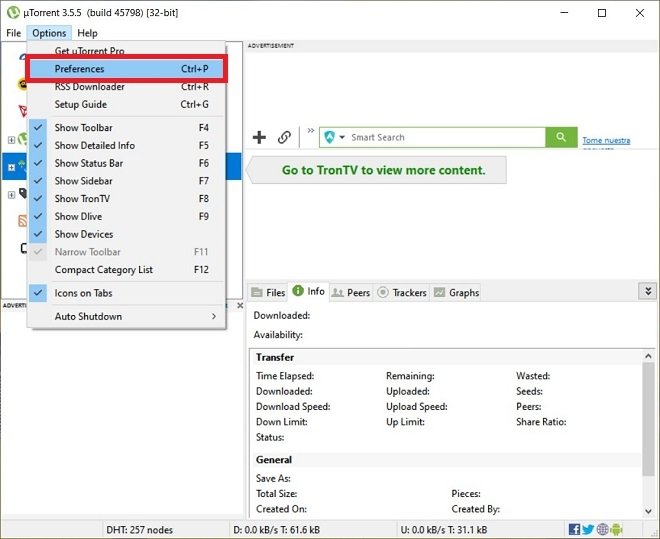Expand the highlighted sidebar tree node
Screen dimensions: 660x539
(x=12, y=167)
